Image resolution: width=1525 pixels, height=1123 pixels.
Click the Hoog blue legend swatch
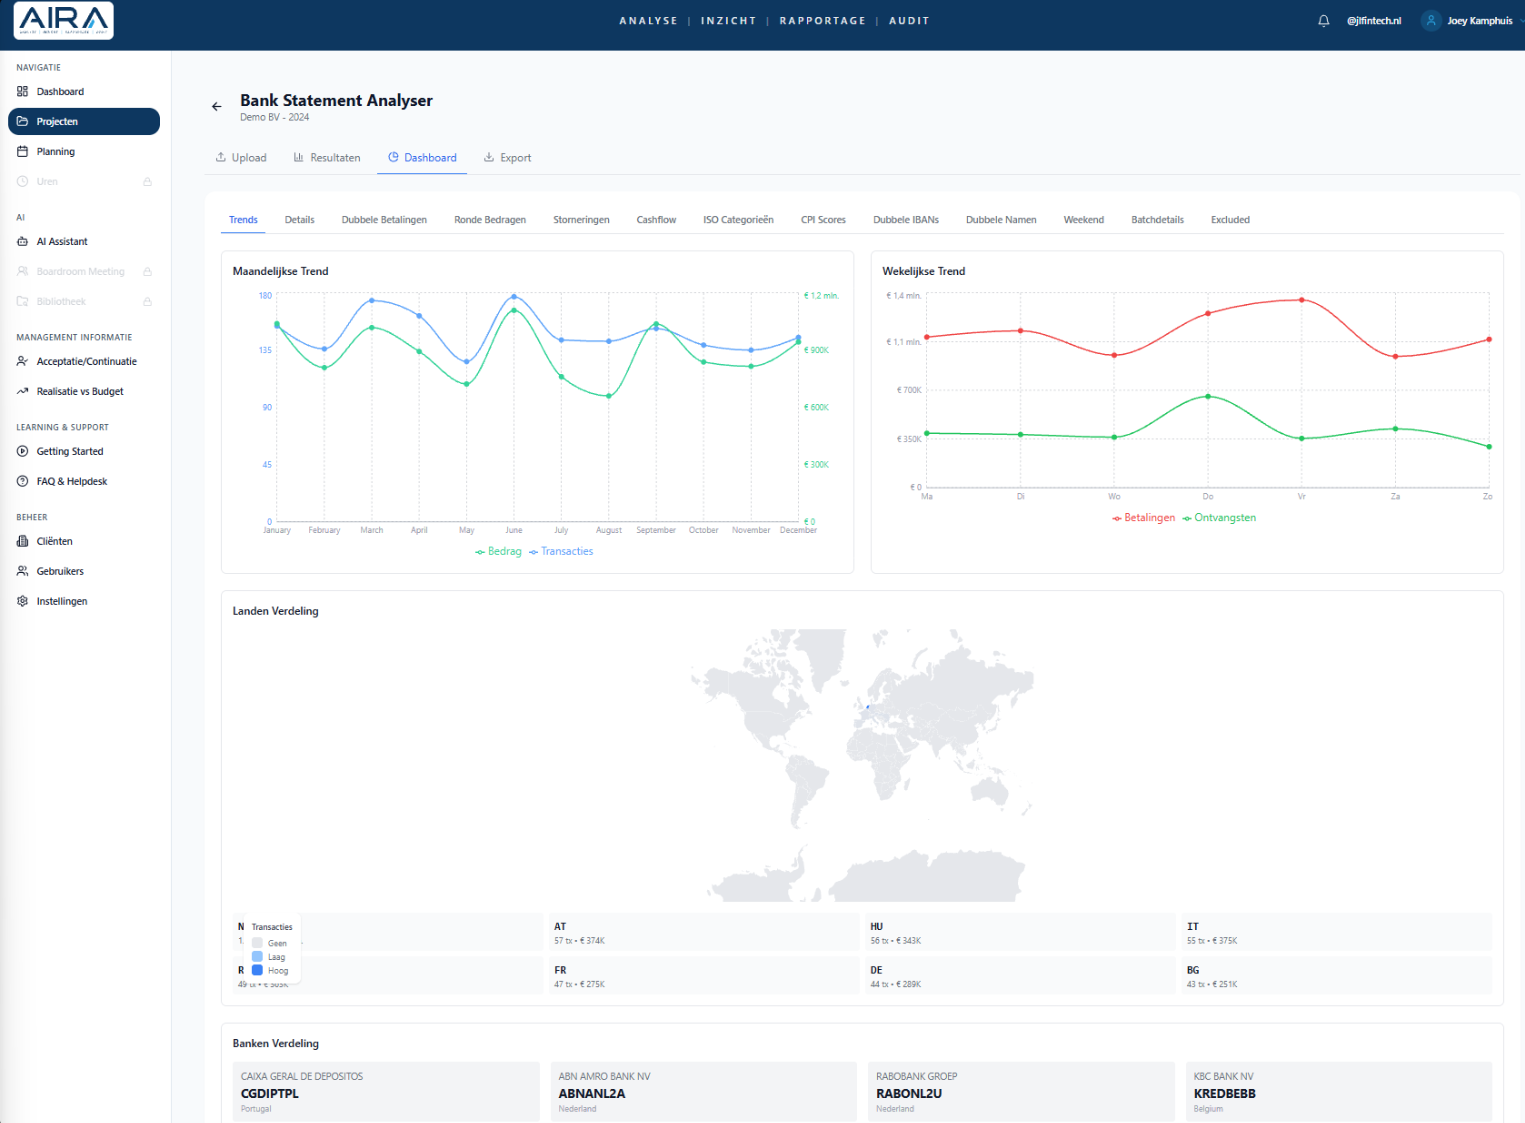click(x=257, y=970)
